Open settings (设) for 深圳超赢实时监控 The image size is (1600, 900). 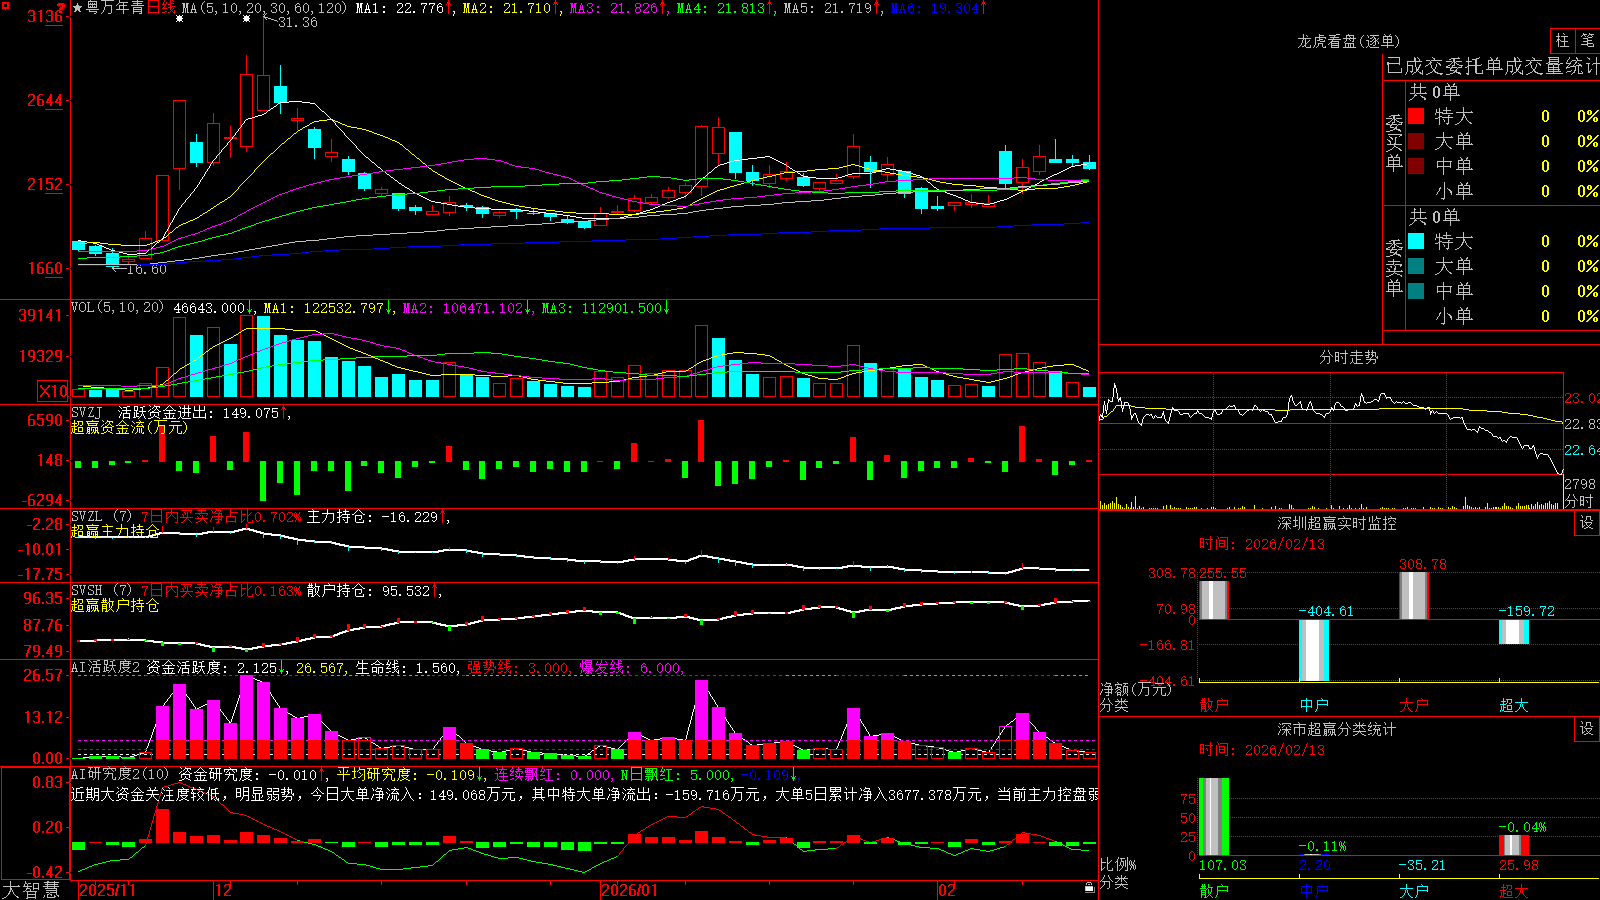1587,523
